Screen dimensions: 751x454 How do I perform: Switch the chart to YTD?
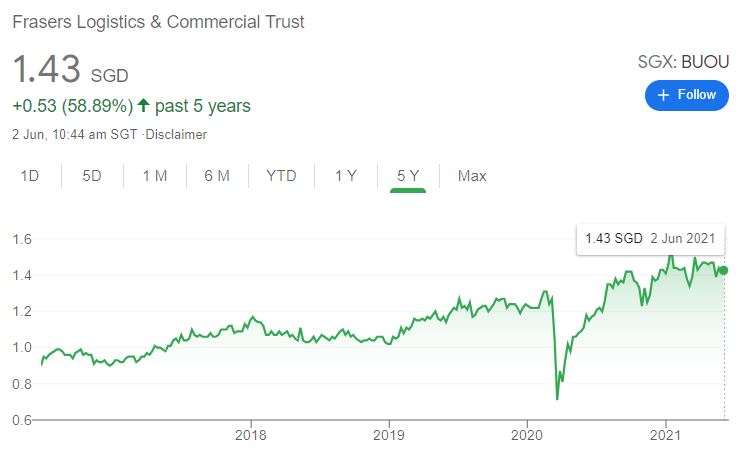[281, 176]
